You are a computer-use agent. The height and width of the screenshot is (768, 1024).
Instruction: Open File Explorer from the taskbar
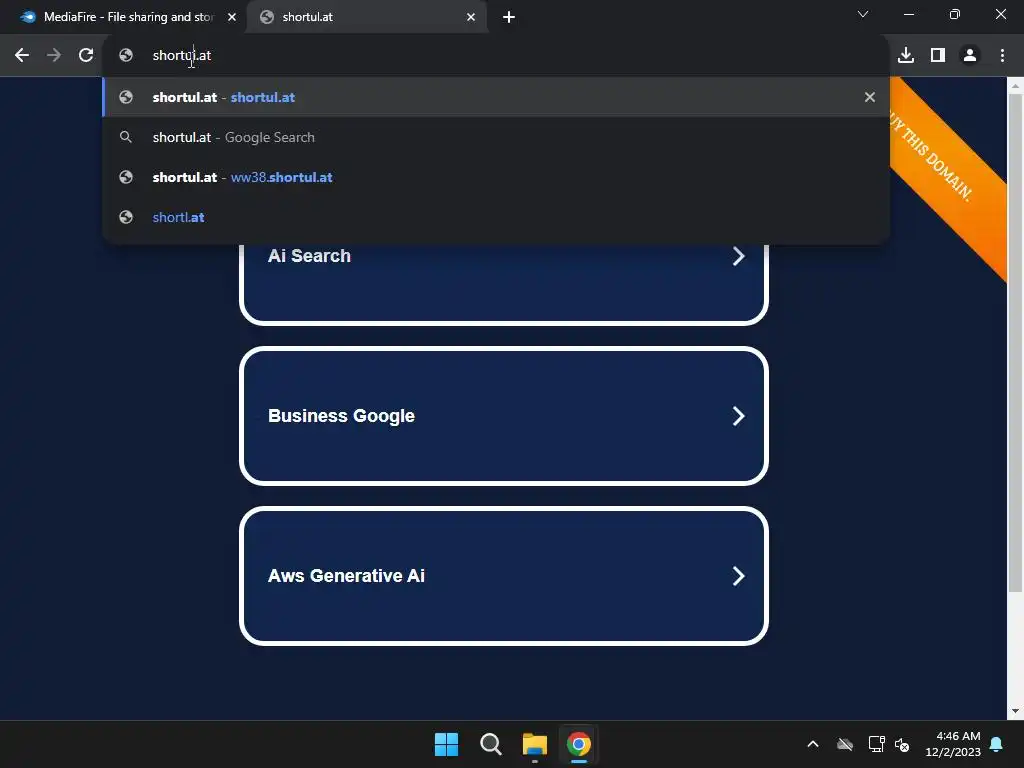point(535,744)
